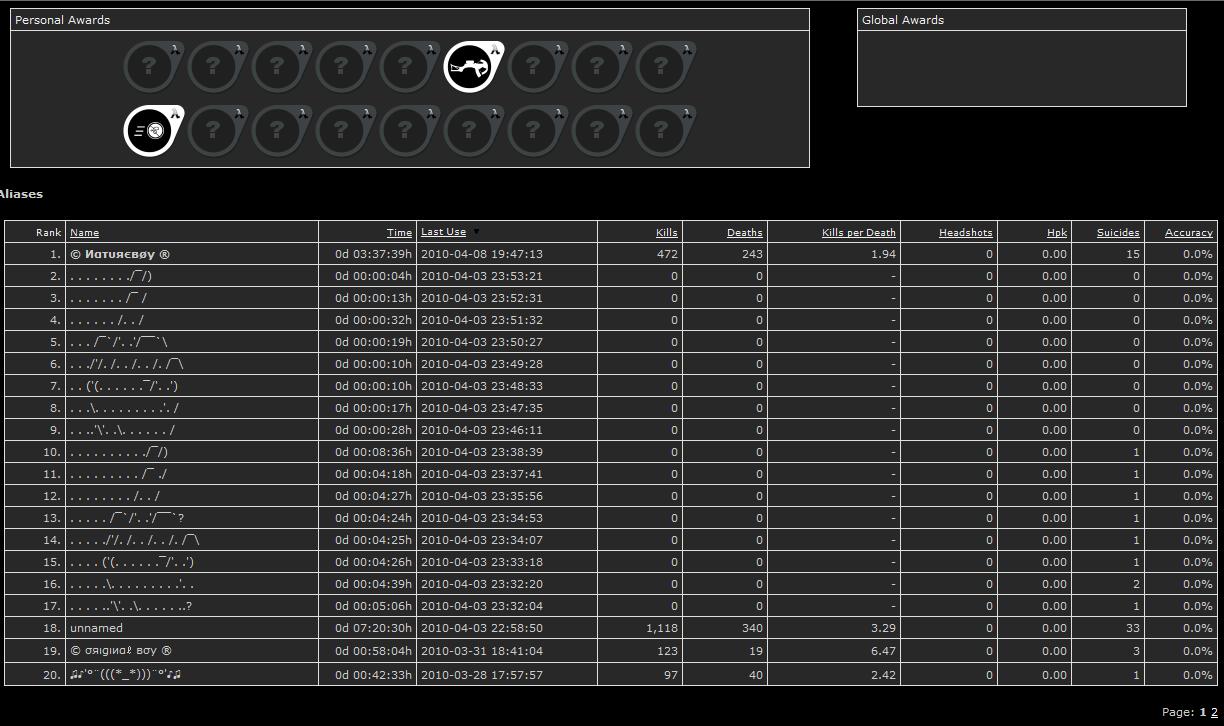Screen dimensions: 1224x726
Task: Click the locked award right of the grenade badge
Action: (x=214, y=131)
